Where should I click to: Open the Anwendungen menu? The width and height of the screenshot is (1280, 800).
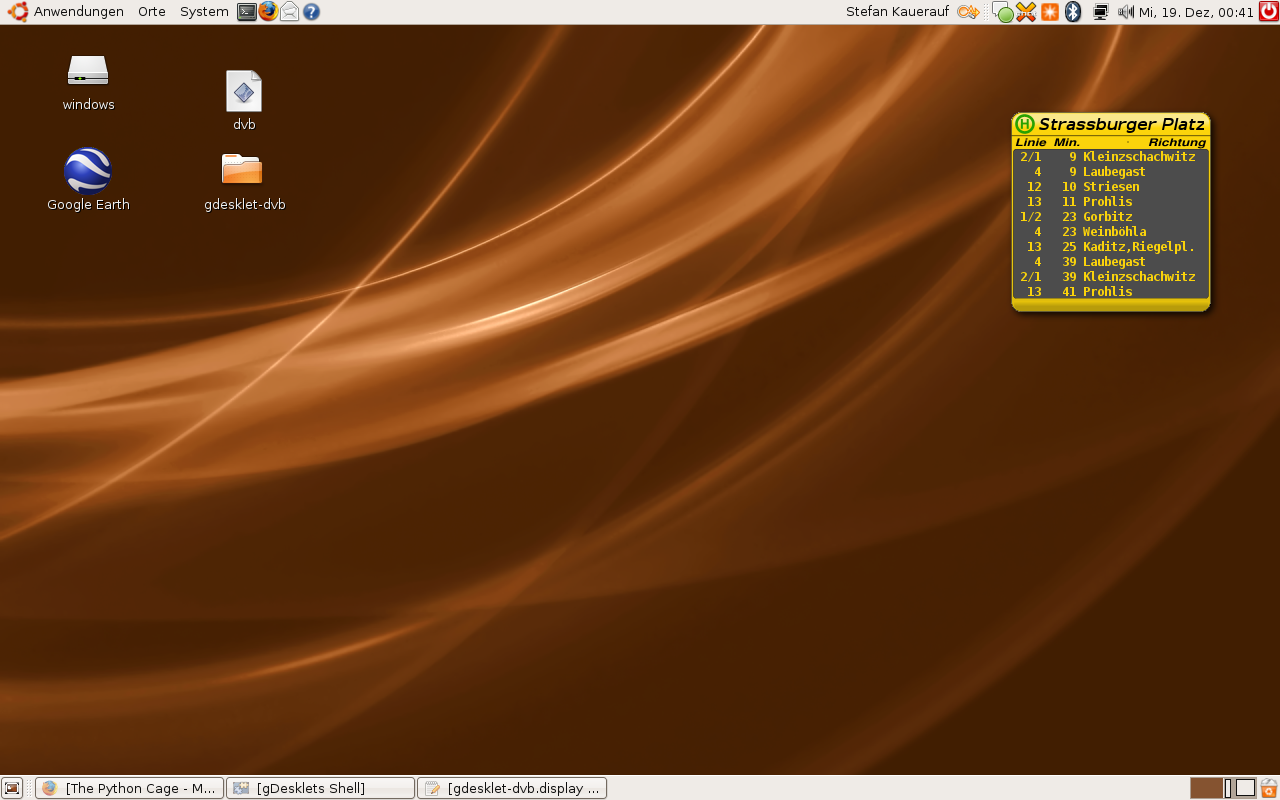(79, 12)
